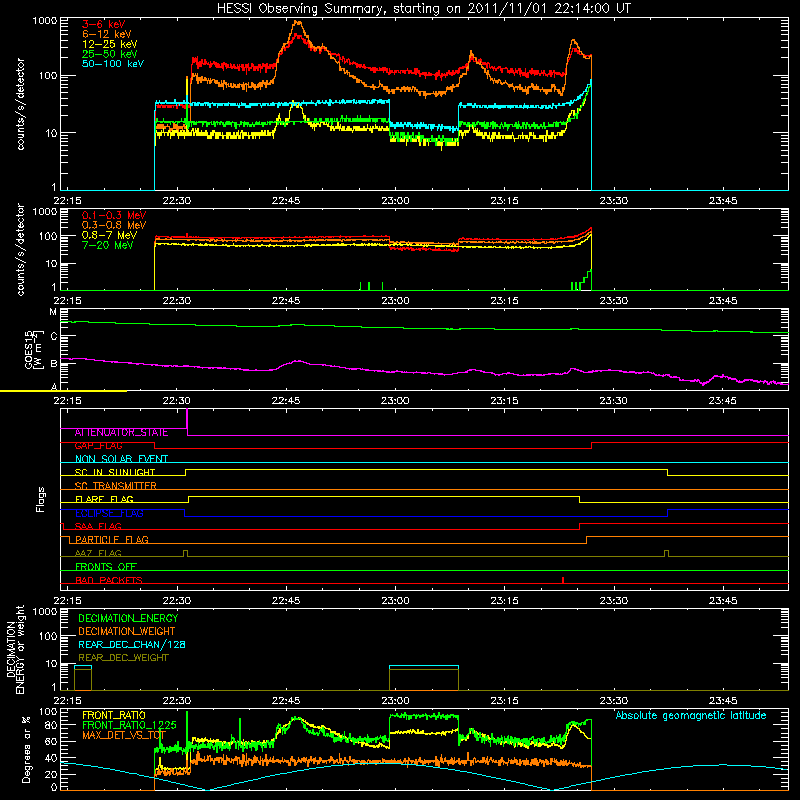This screenshot has width=800, height=800.
Task: Click the 0.8-7 MeV legend label
Action: [109, 235]
